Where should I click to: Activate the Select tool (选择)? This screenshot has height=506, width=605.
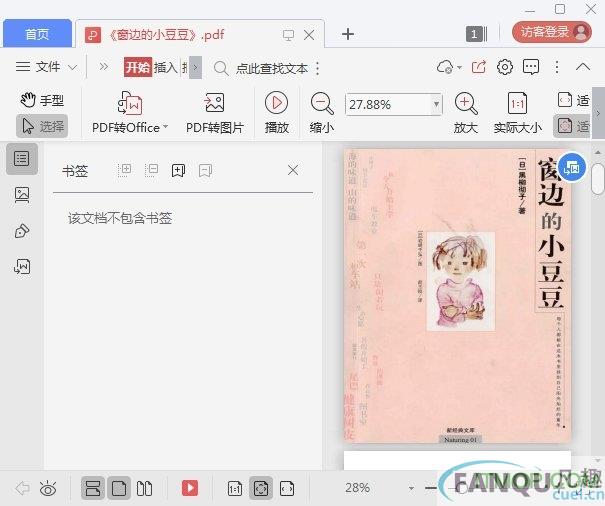(42, 126)
